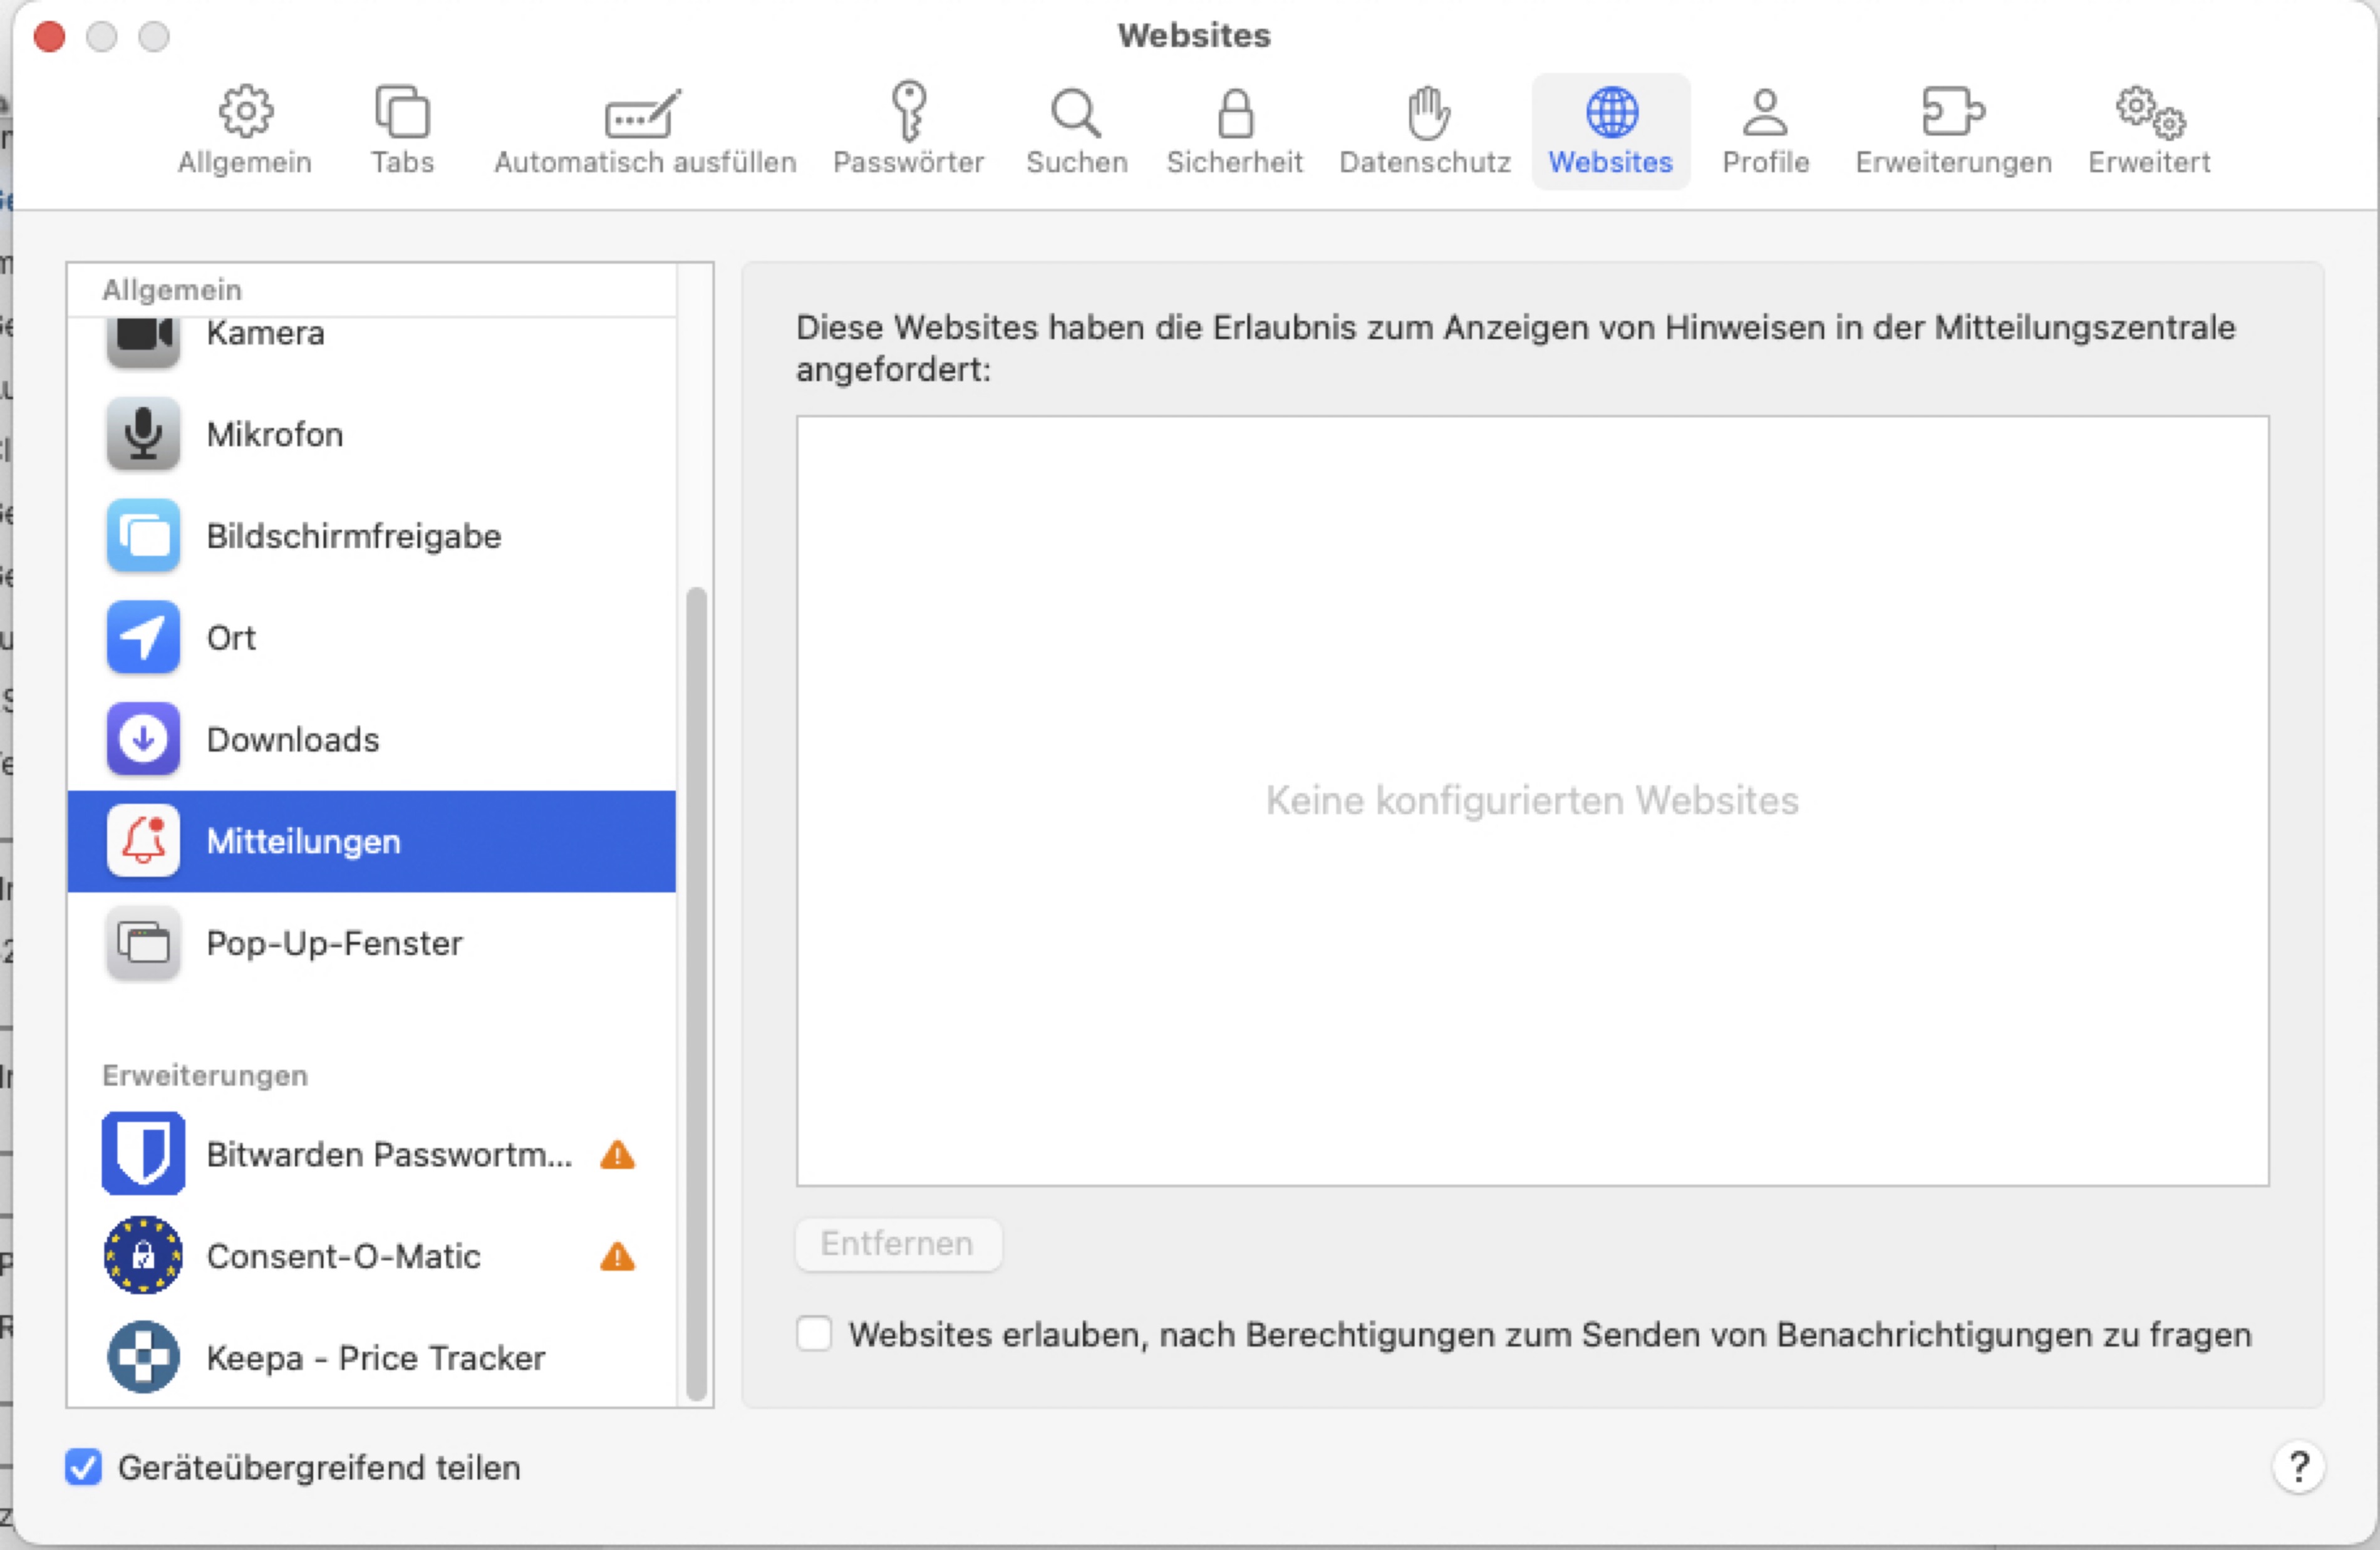Open the Tabs preferences icon
2380x1550 pixels.
coord(402,111)
